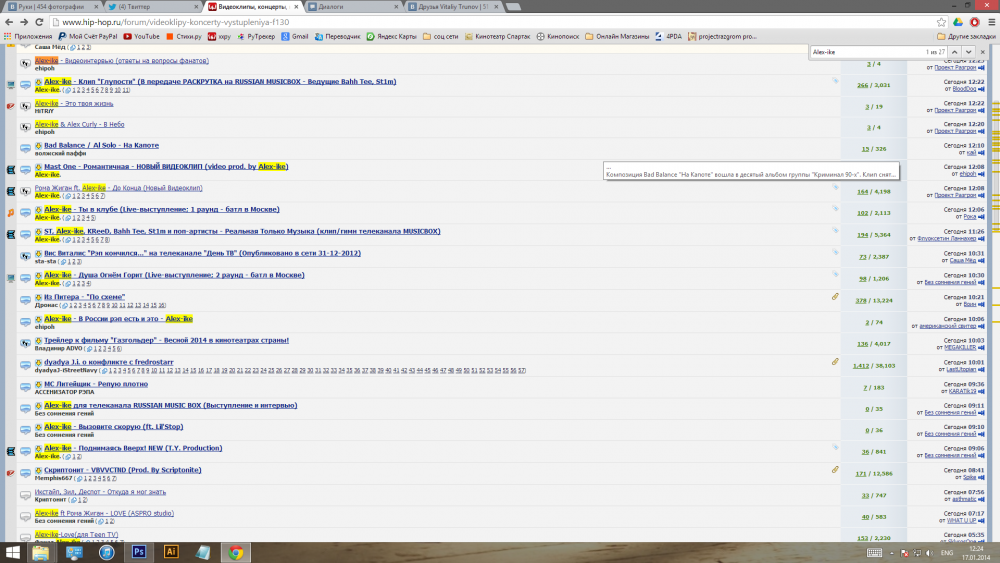Open thread Bad Balance / Al Solo На Капоте

(x=101, y=145)
